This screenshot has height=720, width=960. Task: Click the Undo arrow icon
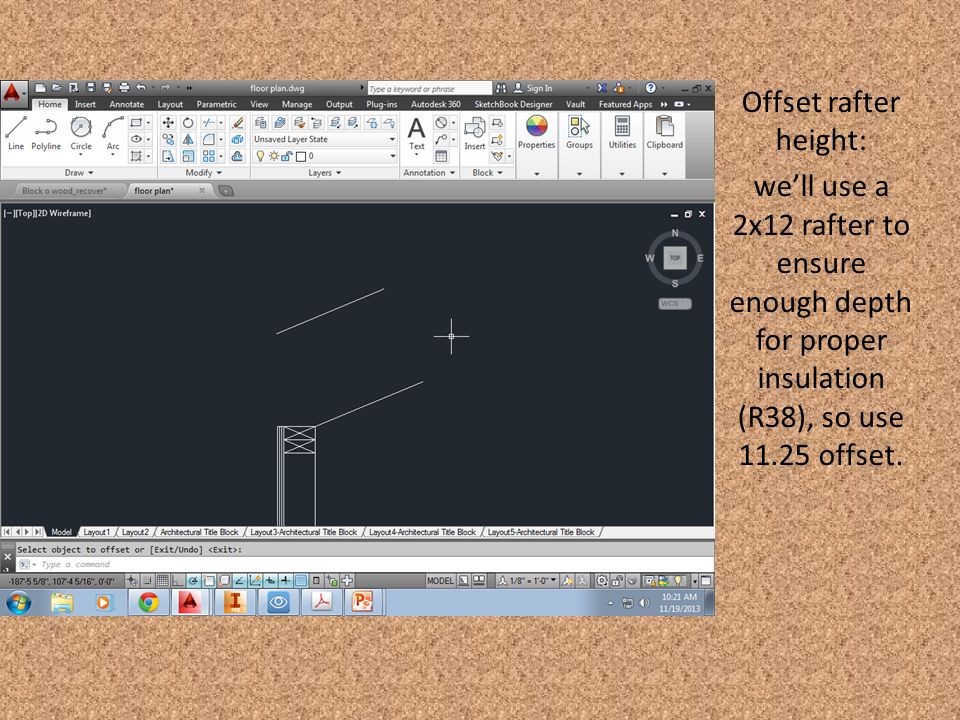coord(141,88)
